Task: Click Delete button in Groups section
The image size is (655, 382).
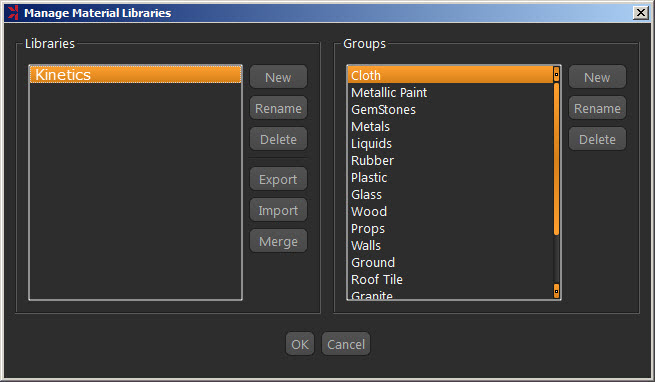Action: tap(597, 139)
